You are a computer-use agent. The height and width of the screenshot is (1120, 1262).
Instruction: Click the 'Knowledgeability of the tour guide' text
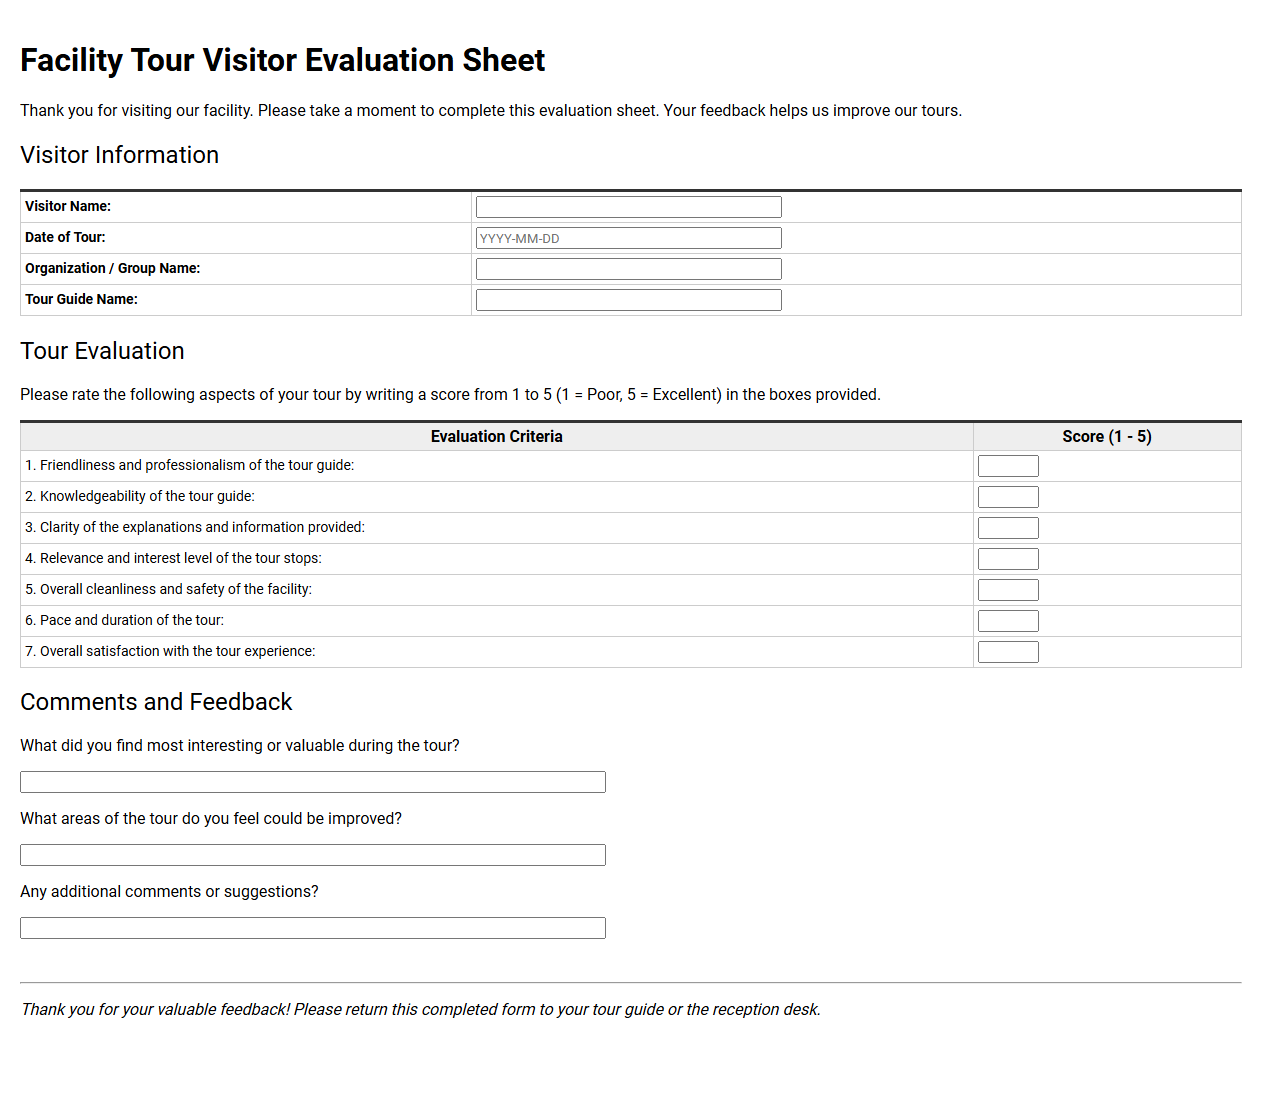(x=140, y=496)
